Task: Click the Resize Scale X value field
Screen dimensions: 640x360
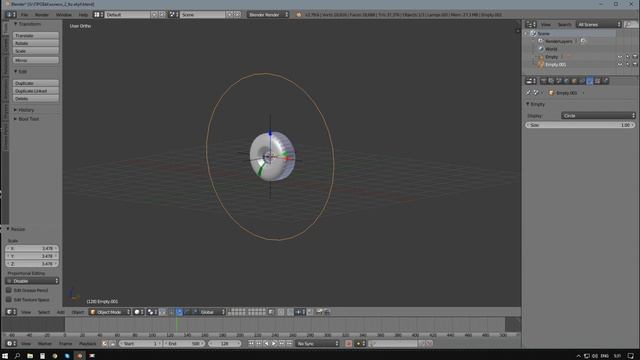Action: click(32, 248)
